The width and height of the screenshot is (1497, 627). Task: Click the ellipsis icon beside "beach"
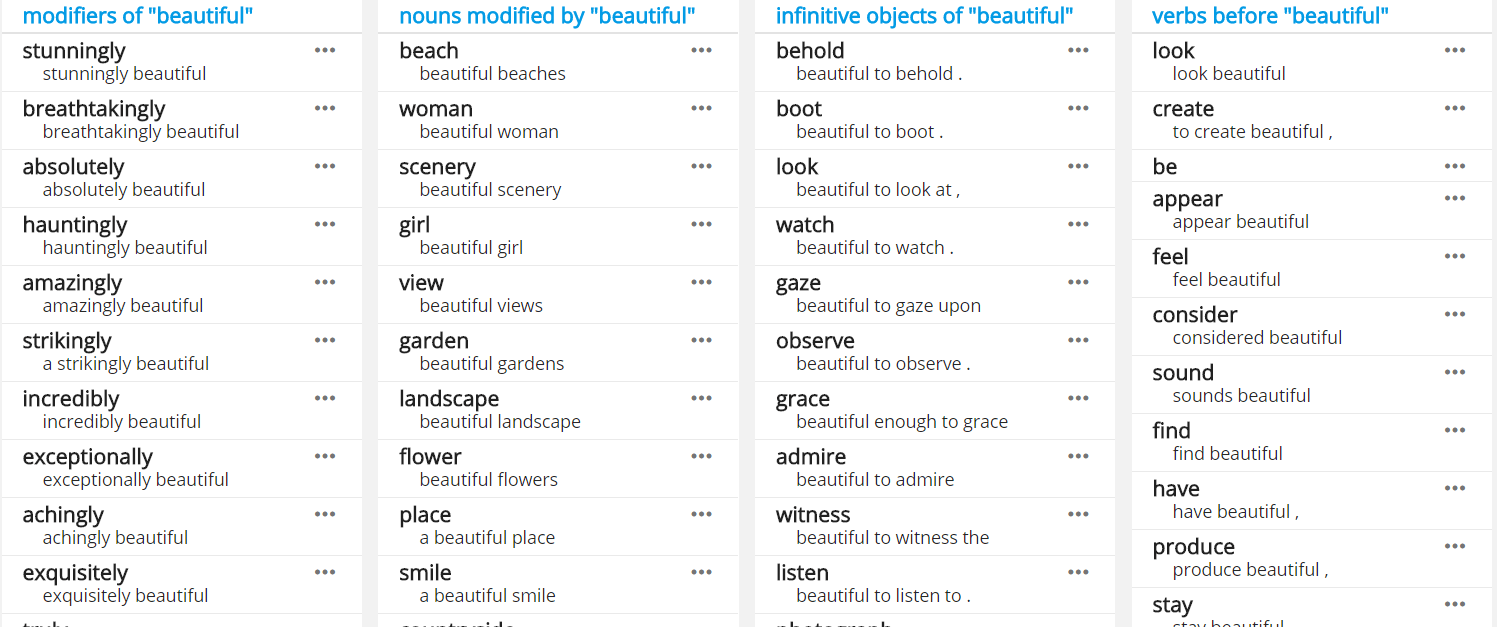pyautogui.click(x=701, y=49)
